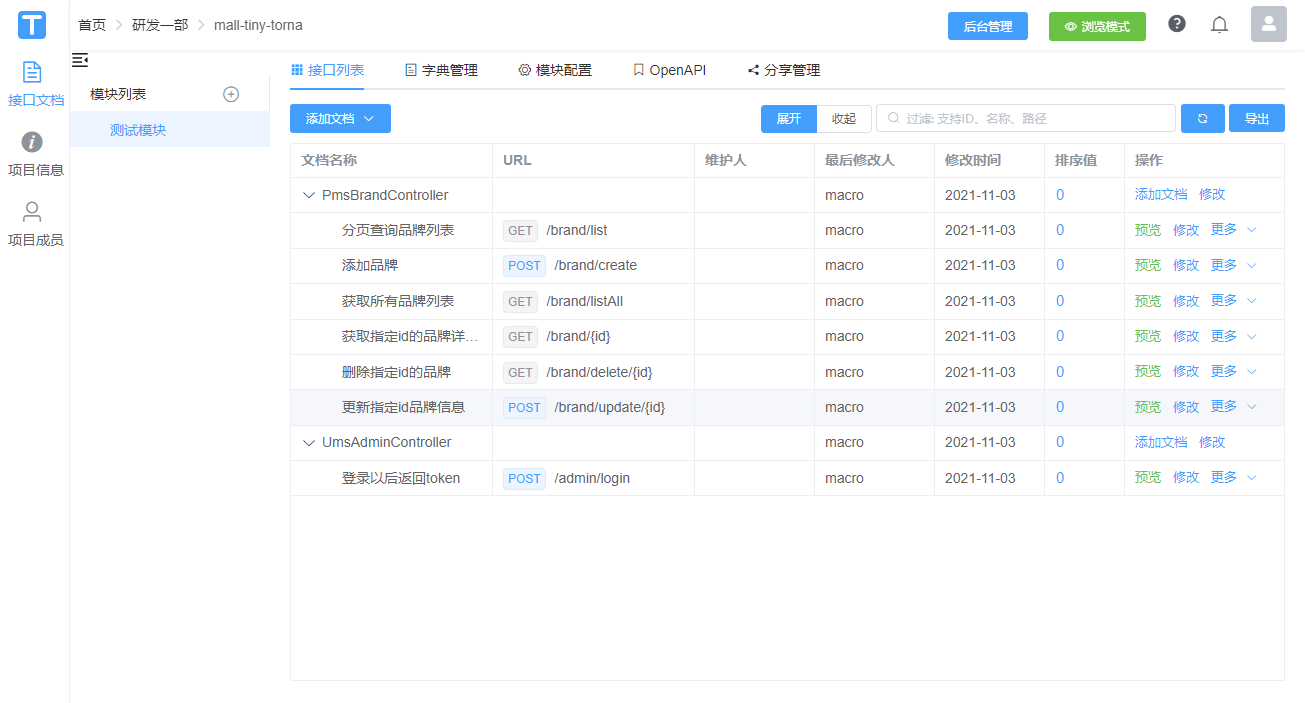The image size is (1305, 703).
Task: Open notifications bell icon
Action: click(1219, 25)
